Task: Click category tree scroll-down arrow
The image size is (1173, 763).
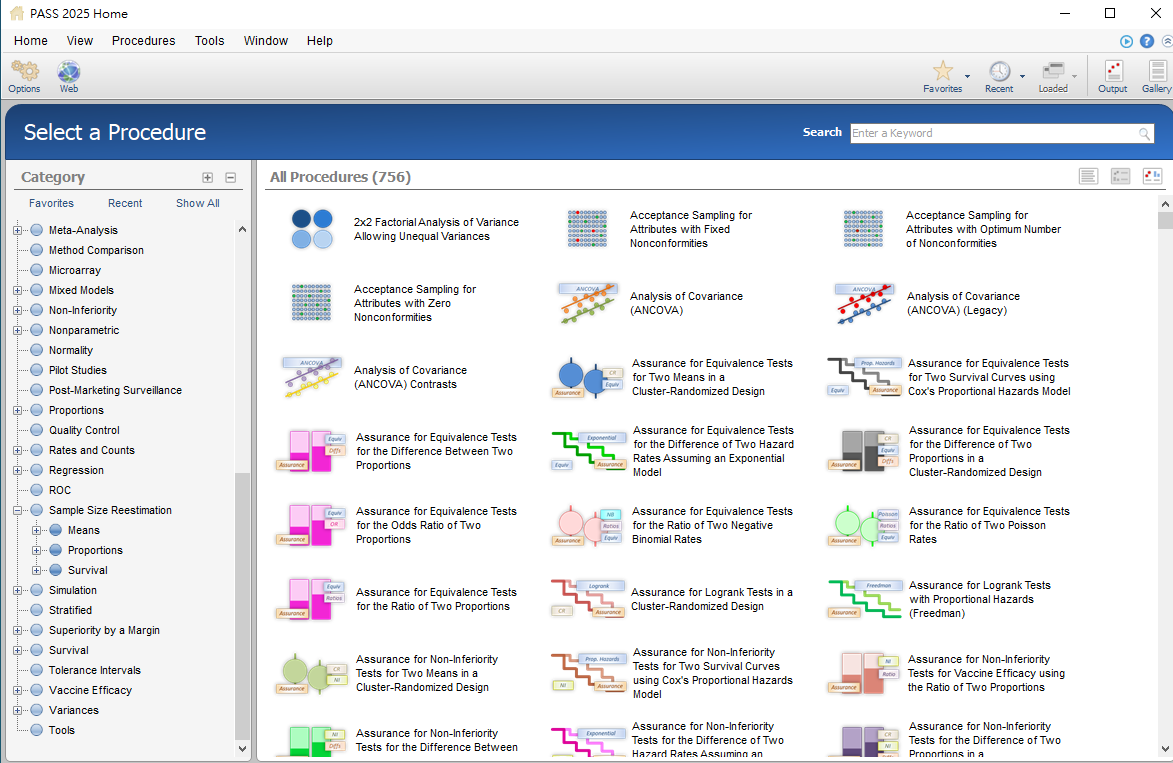Action: (x=242, y=748)
